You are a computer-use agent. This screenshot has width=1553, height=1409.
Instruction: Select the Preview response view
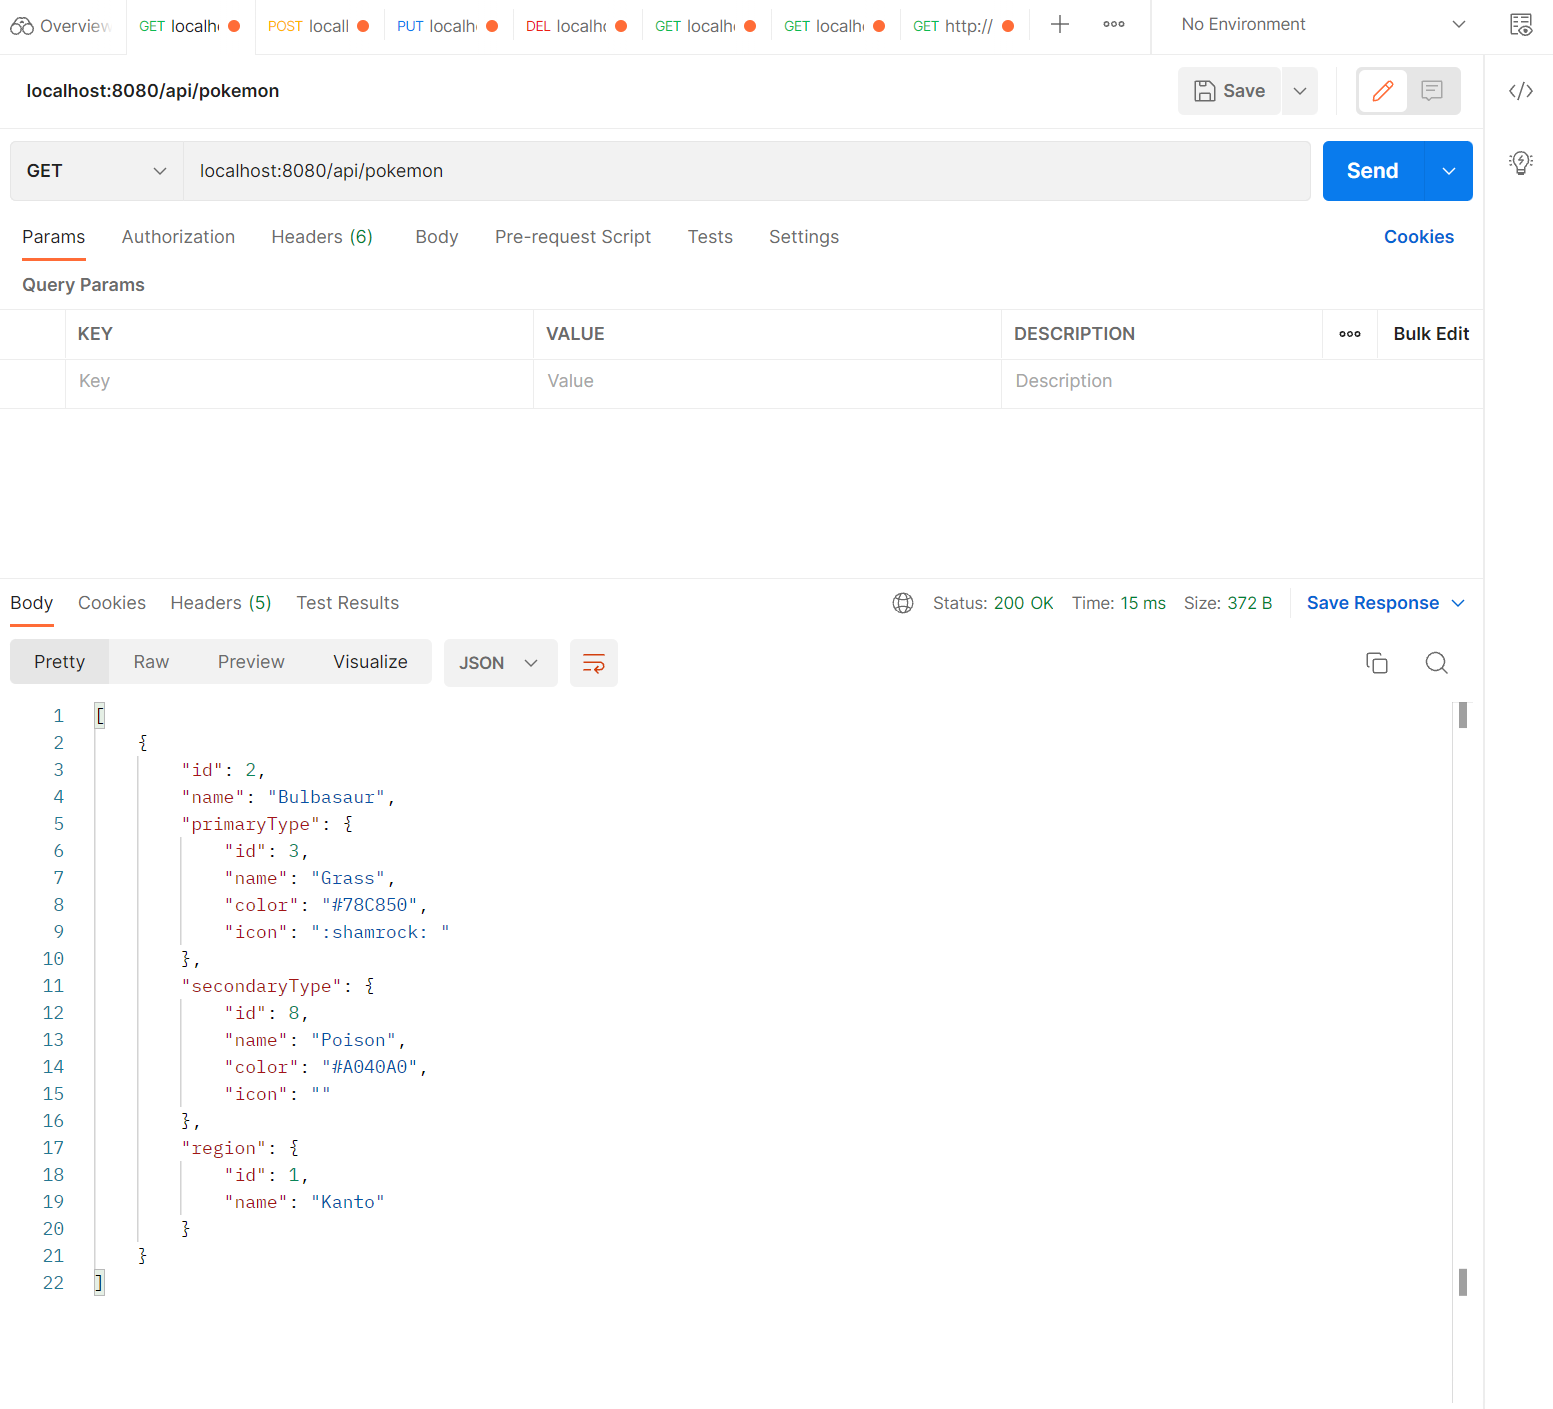[251, 662]
